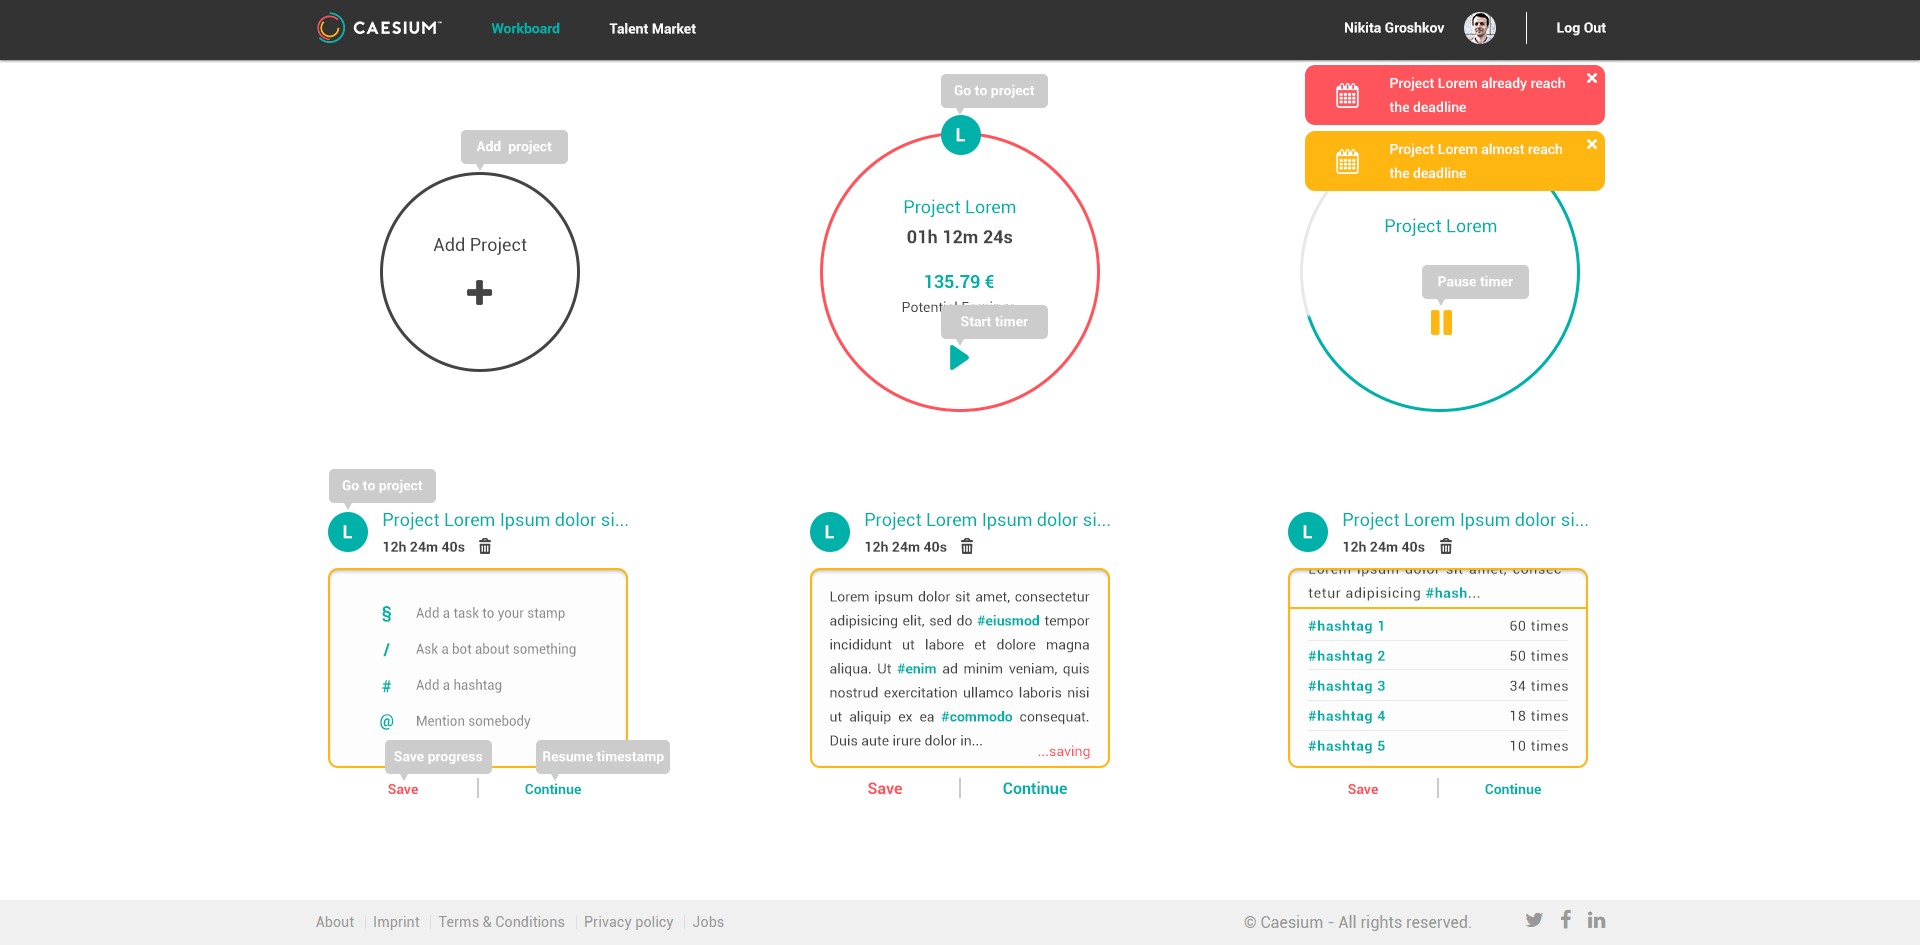Open the About footer link
This screenshot has width=1920, height=945.
coord(335,922)
